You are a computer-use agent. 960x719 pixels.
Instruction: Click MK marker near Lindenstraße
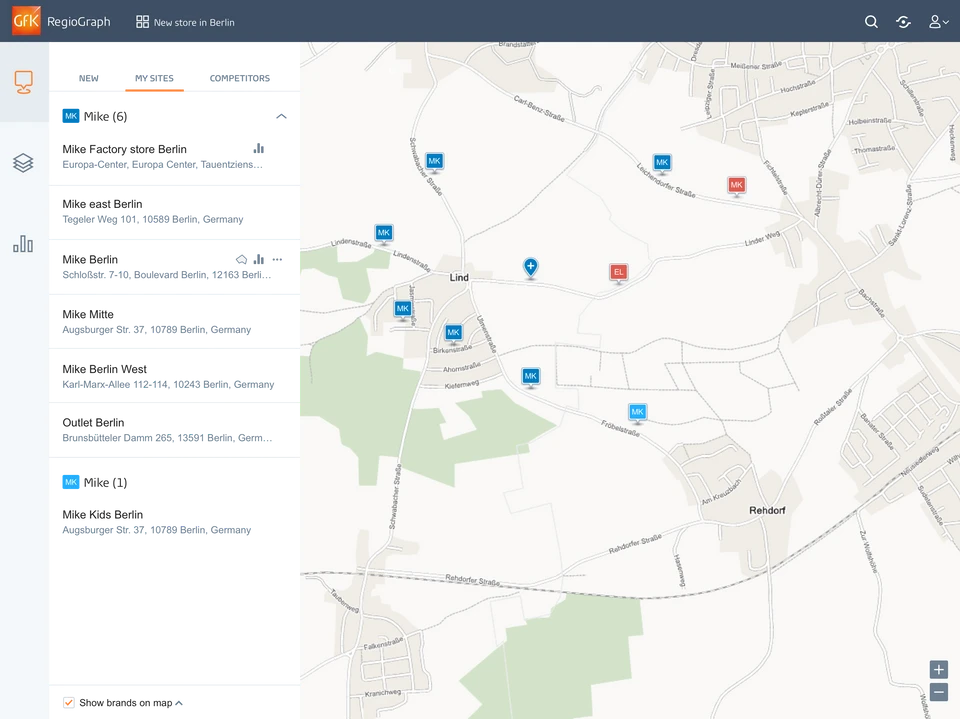384,234
